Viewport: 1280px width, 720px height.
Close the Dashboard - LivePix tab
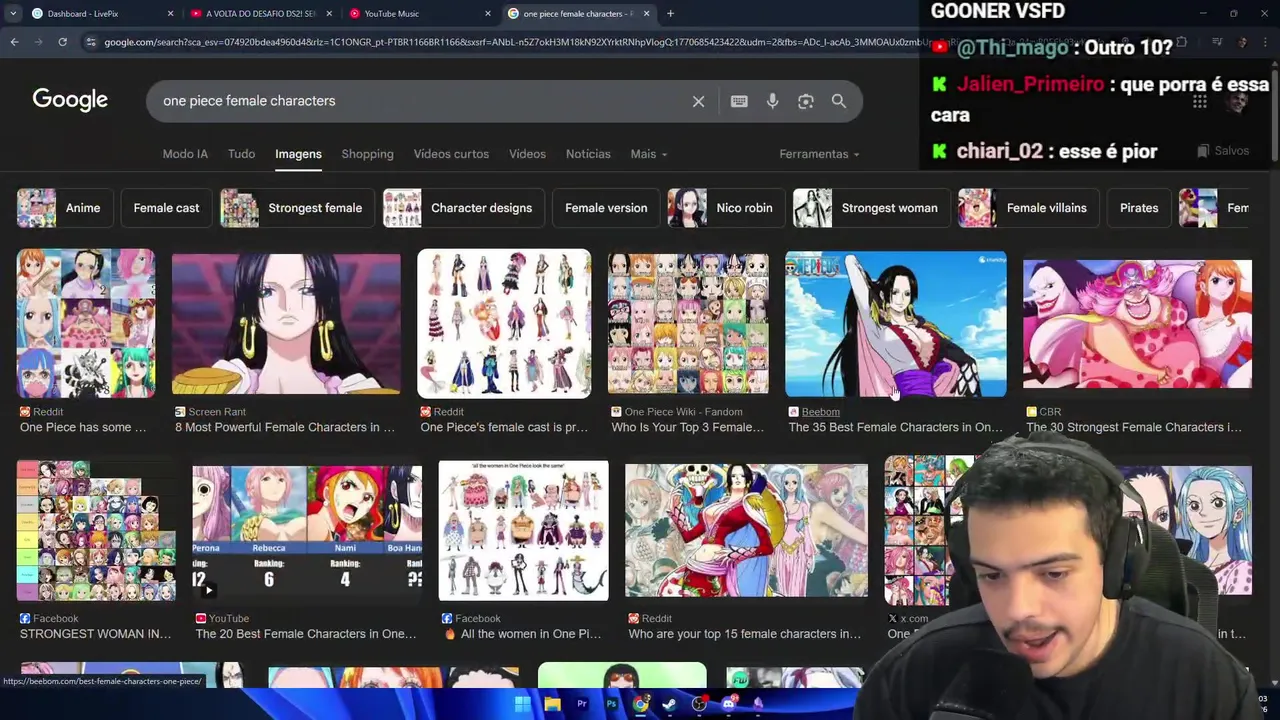(x=170, y=13)
